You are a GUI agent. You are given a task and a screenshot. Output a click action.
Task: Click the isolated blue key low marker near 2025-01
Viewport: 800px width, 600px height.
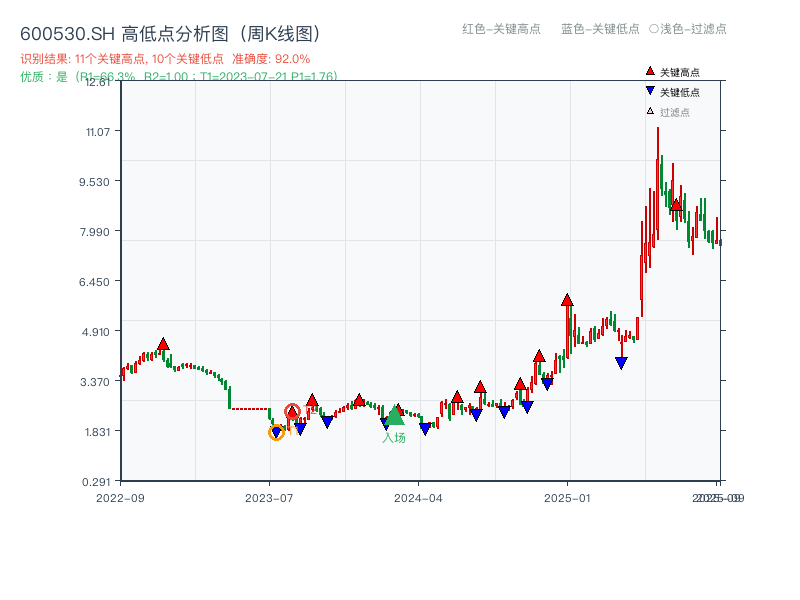pyautogui.click(x=621, y=363)
